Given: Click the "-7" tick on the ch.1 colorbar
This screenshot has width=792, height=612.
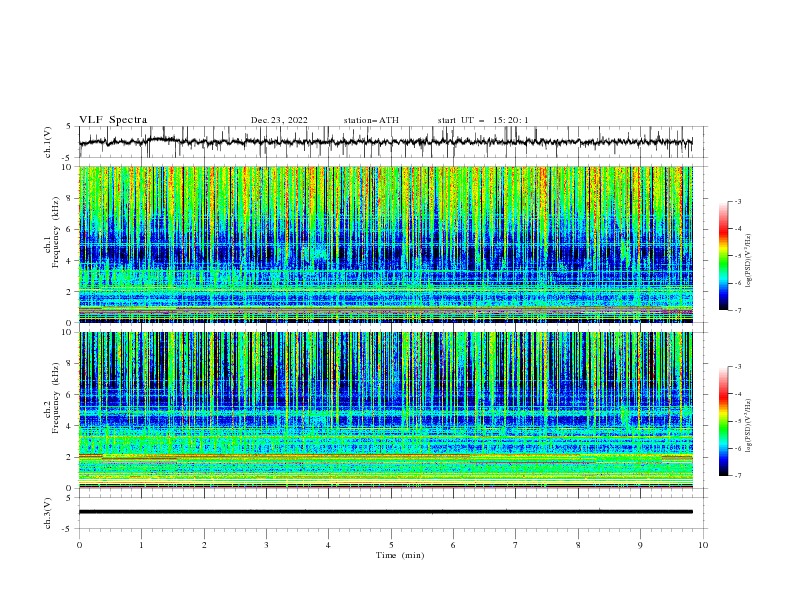Looking at the screenshot, I should (738, 310).
